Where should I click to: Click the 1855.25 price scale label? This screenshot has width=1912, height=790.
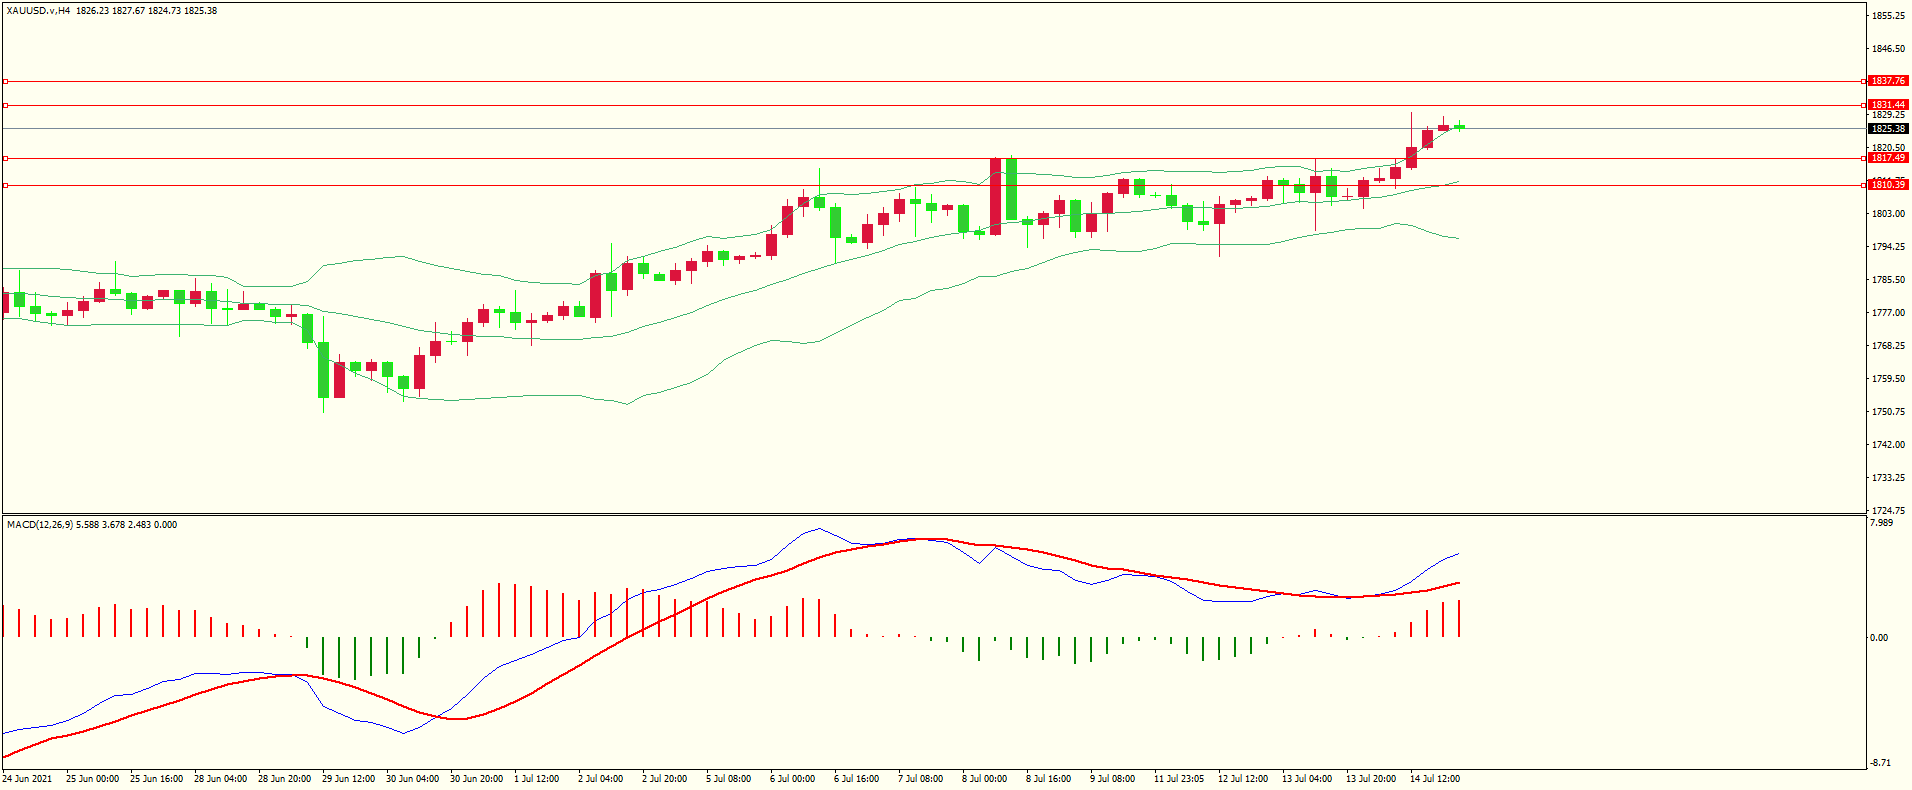tap(1888, 16)
